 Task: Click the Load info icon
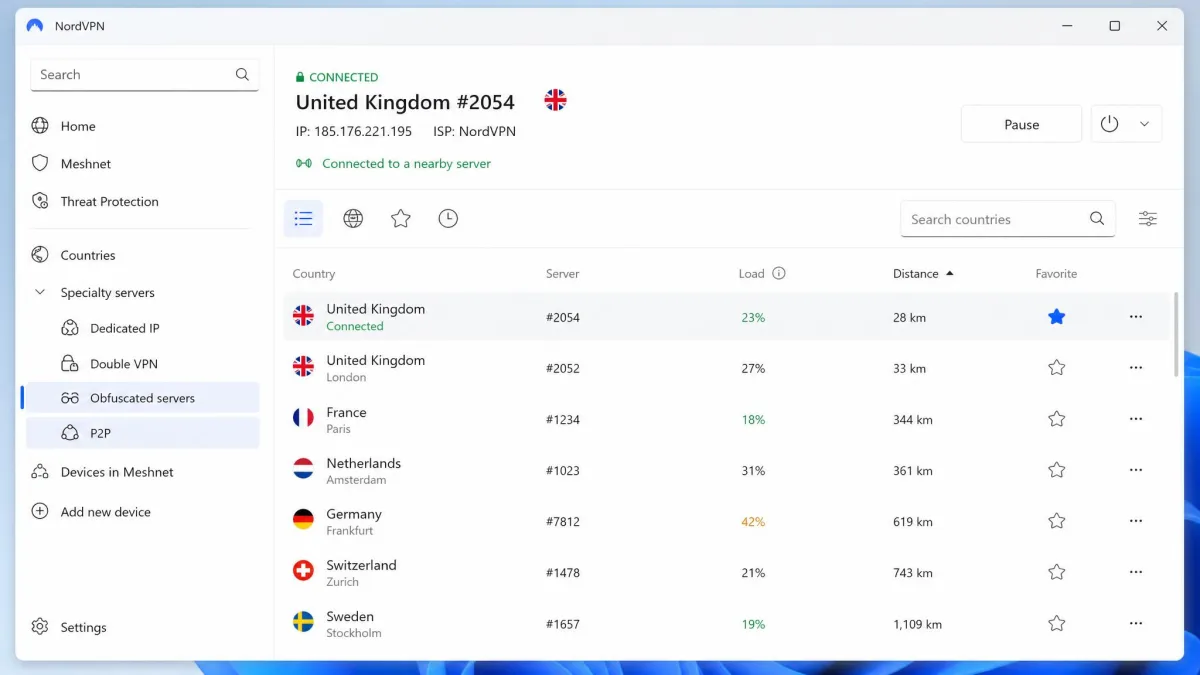point(779,274)
